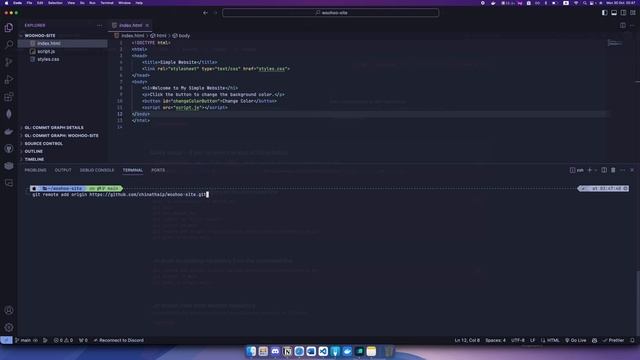Click the UTF-8 encoding indicator
Viewport: 640px width, 360px height.
click(x=518, y=340)
